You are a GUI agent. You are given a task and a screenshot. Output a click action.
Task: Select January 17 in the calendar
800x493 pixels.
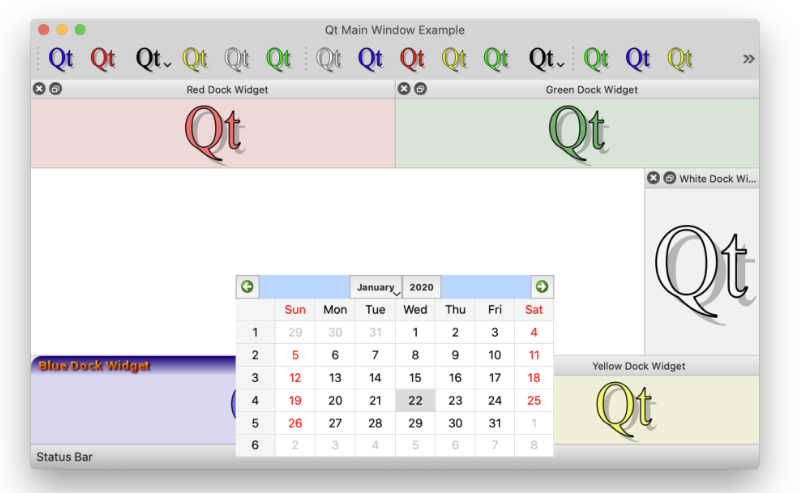pyautogui.click(x=495, y=378)
